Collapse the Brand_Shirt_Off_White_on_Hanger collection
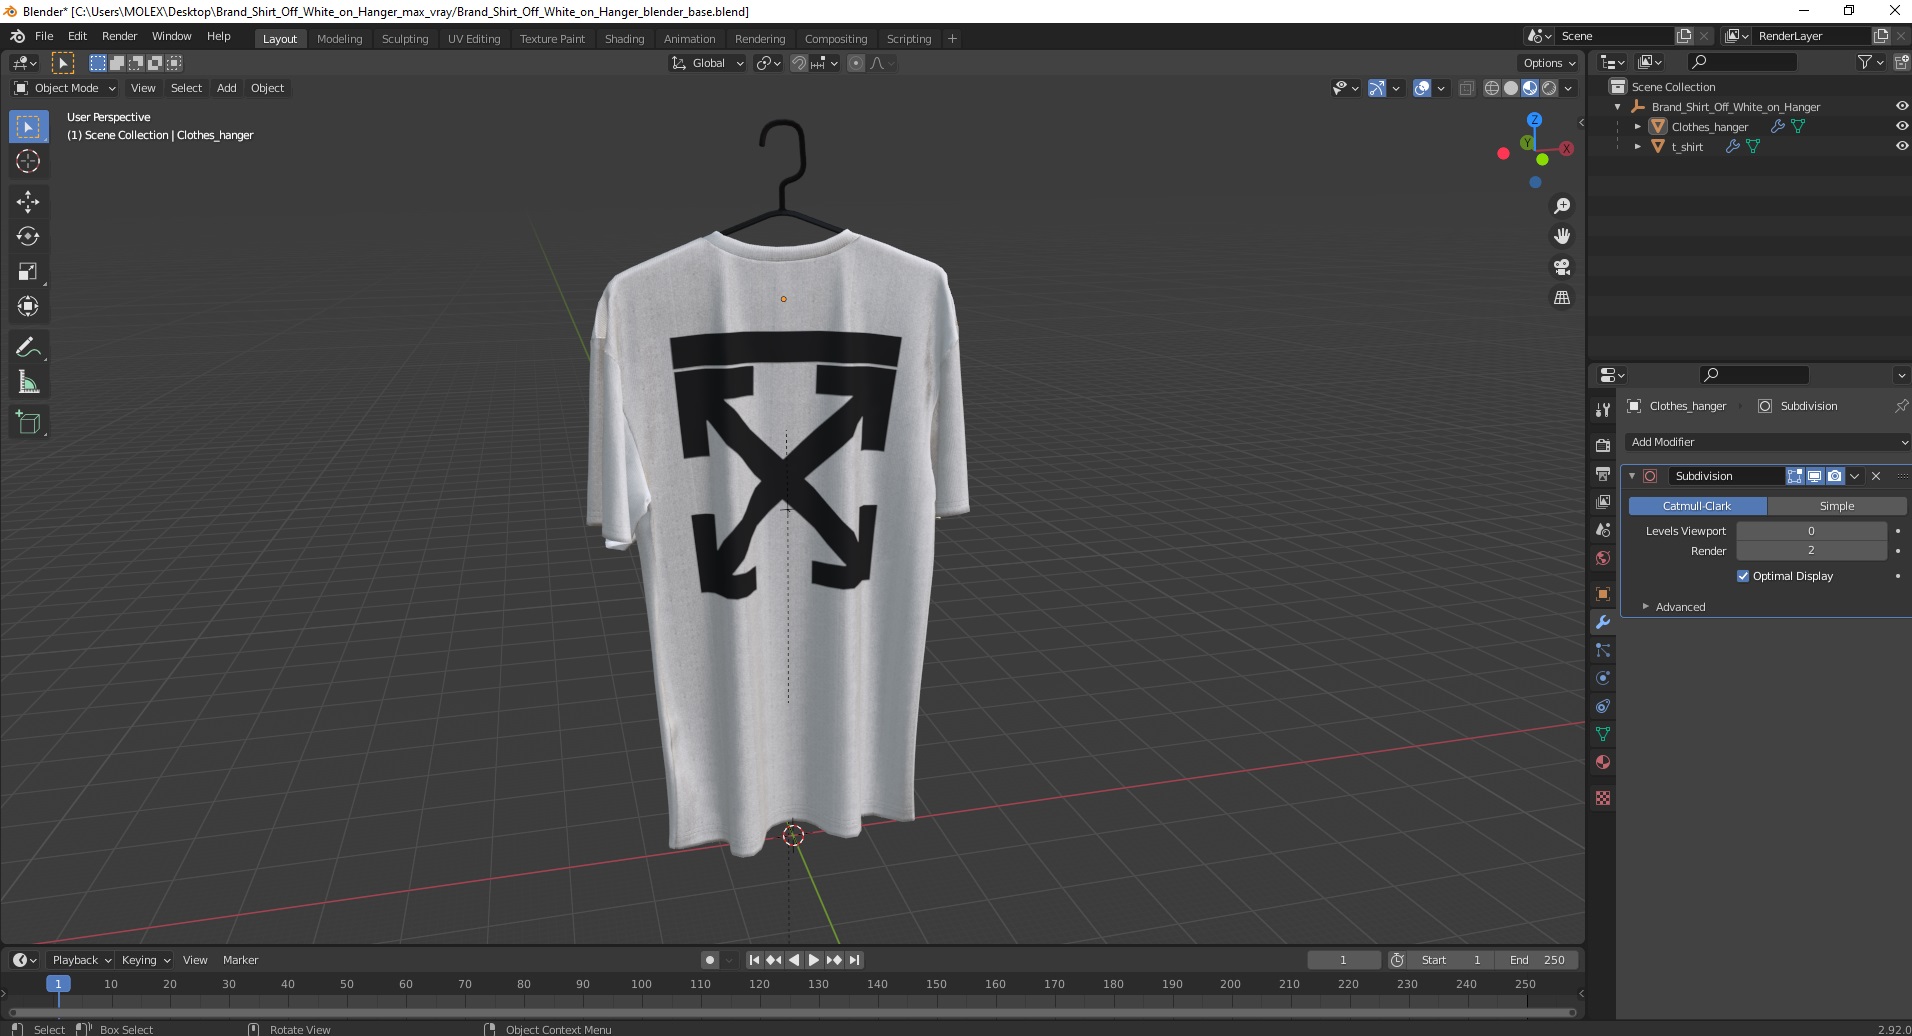Viewport: 1912px width, 1036px height. pyautogui.click(x=1618, y=107)
